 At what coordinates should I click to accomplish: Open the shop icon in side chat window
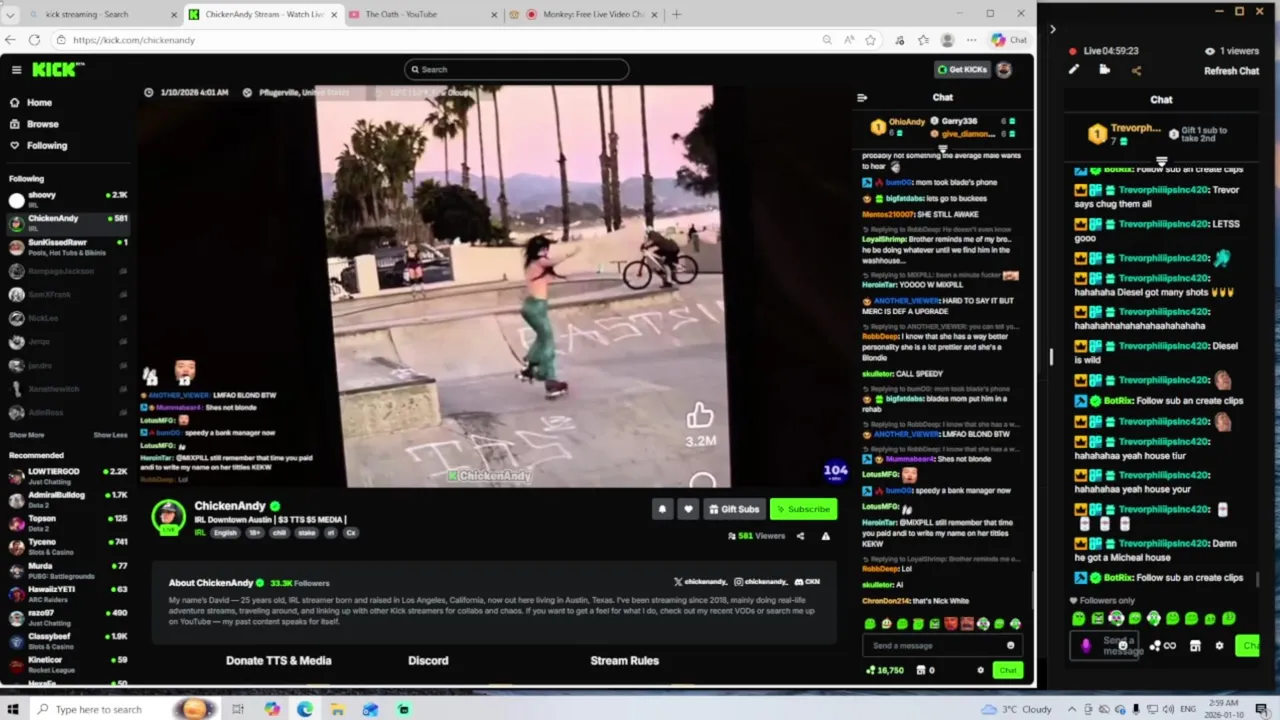tap(1195, 646)
